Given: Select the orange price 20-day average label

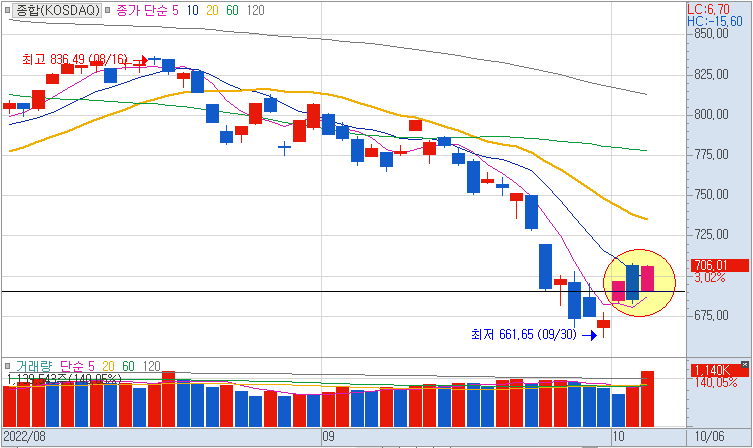Looking at the screenshot, I should coord(212,10).
